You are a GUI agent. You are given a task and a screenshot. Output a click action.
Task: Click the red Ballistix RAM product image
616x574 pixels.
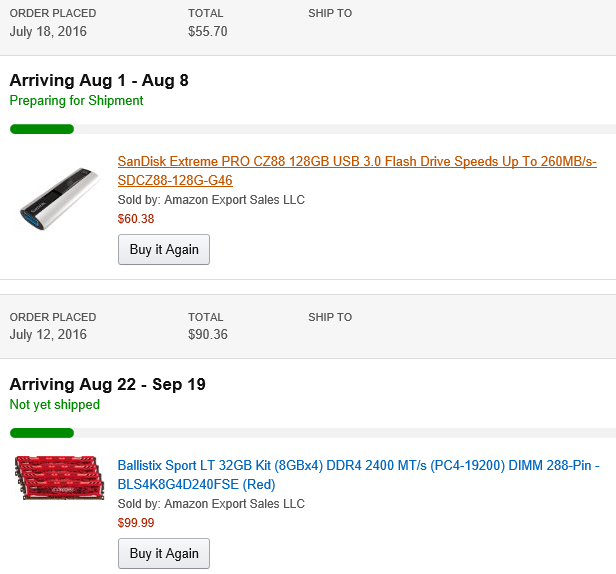click(59, 478)
